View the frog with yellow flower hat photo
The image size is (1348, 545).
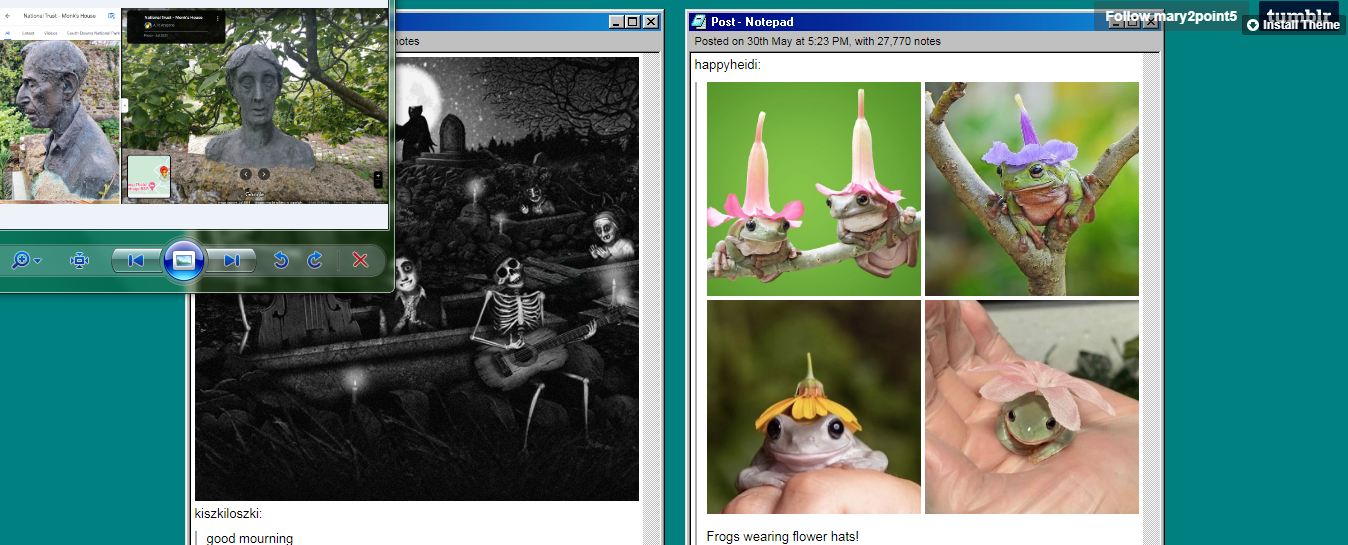click(x=814, y=407)
